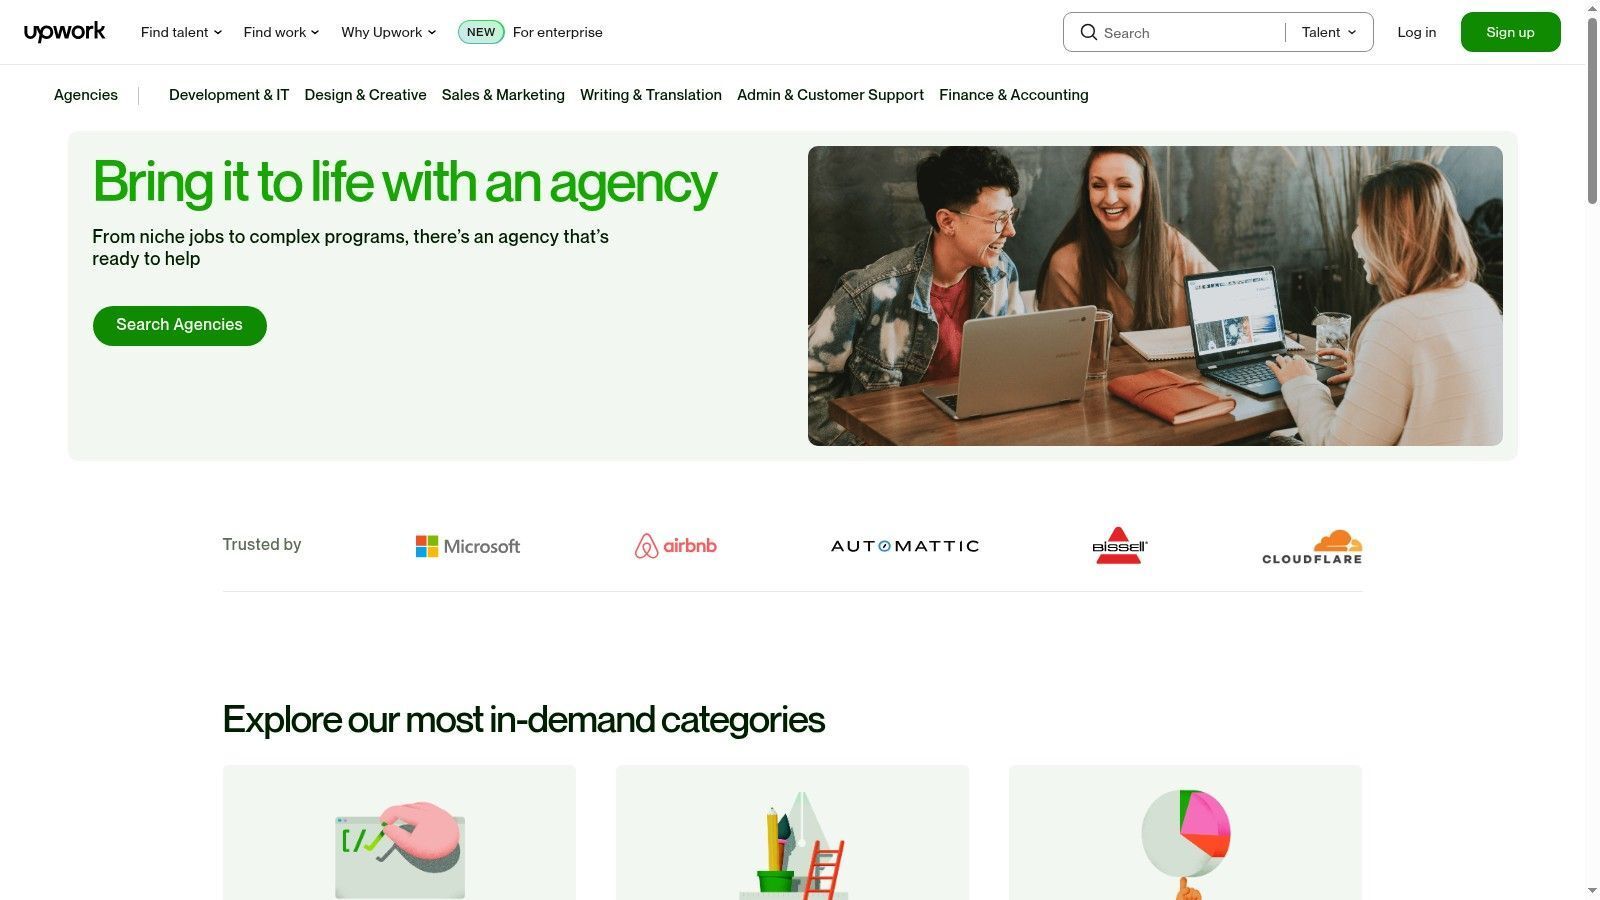Click the Airbnb logo
1600x900 pixels.
676,546
